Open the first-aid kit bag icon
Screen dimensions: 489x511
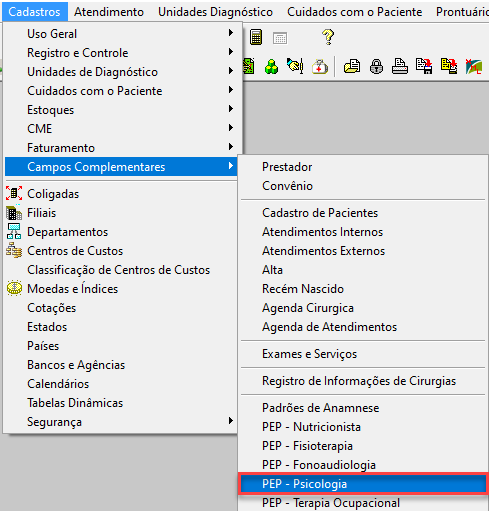320,66
